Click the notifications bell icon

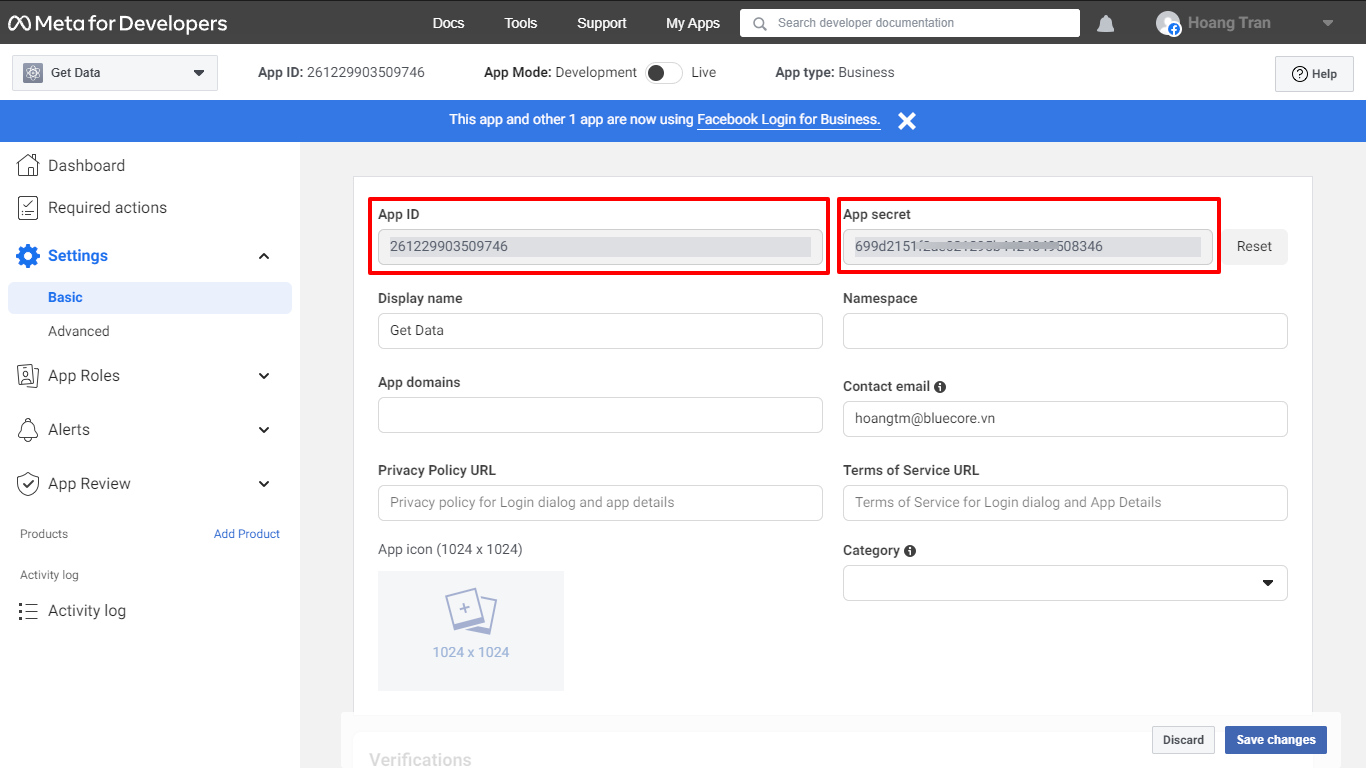click(1105, 23)
